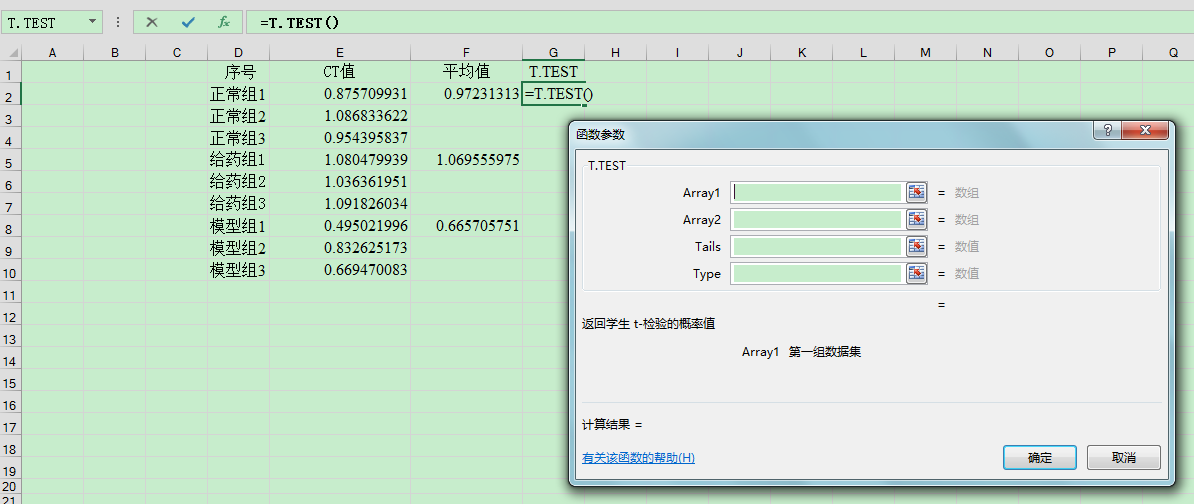Click cell 给药组3
Viewport: 1194px width, 504px height.
tap(238, 204)
